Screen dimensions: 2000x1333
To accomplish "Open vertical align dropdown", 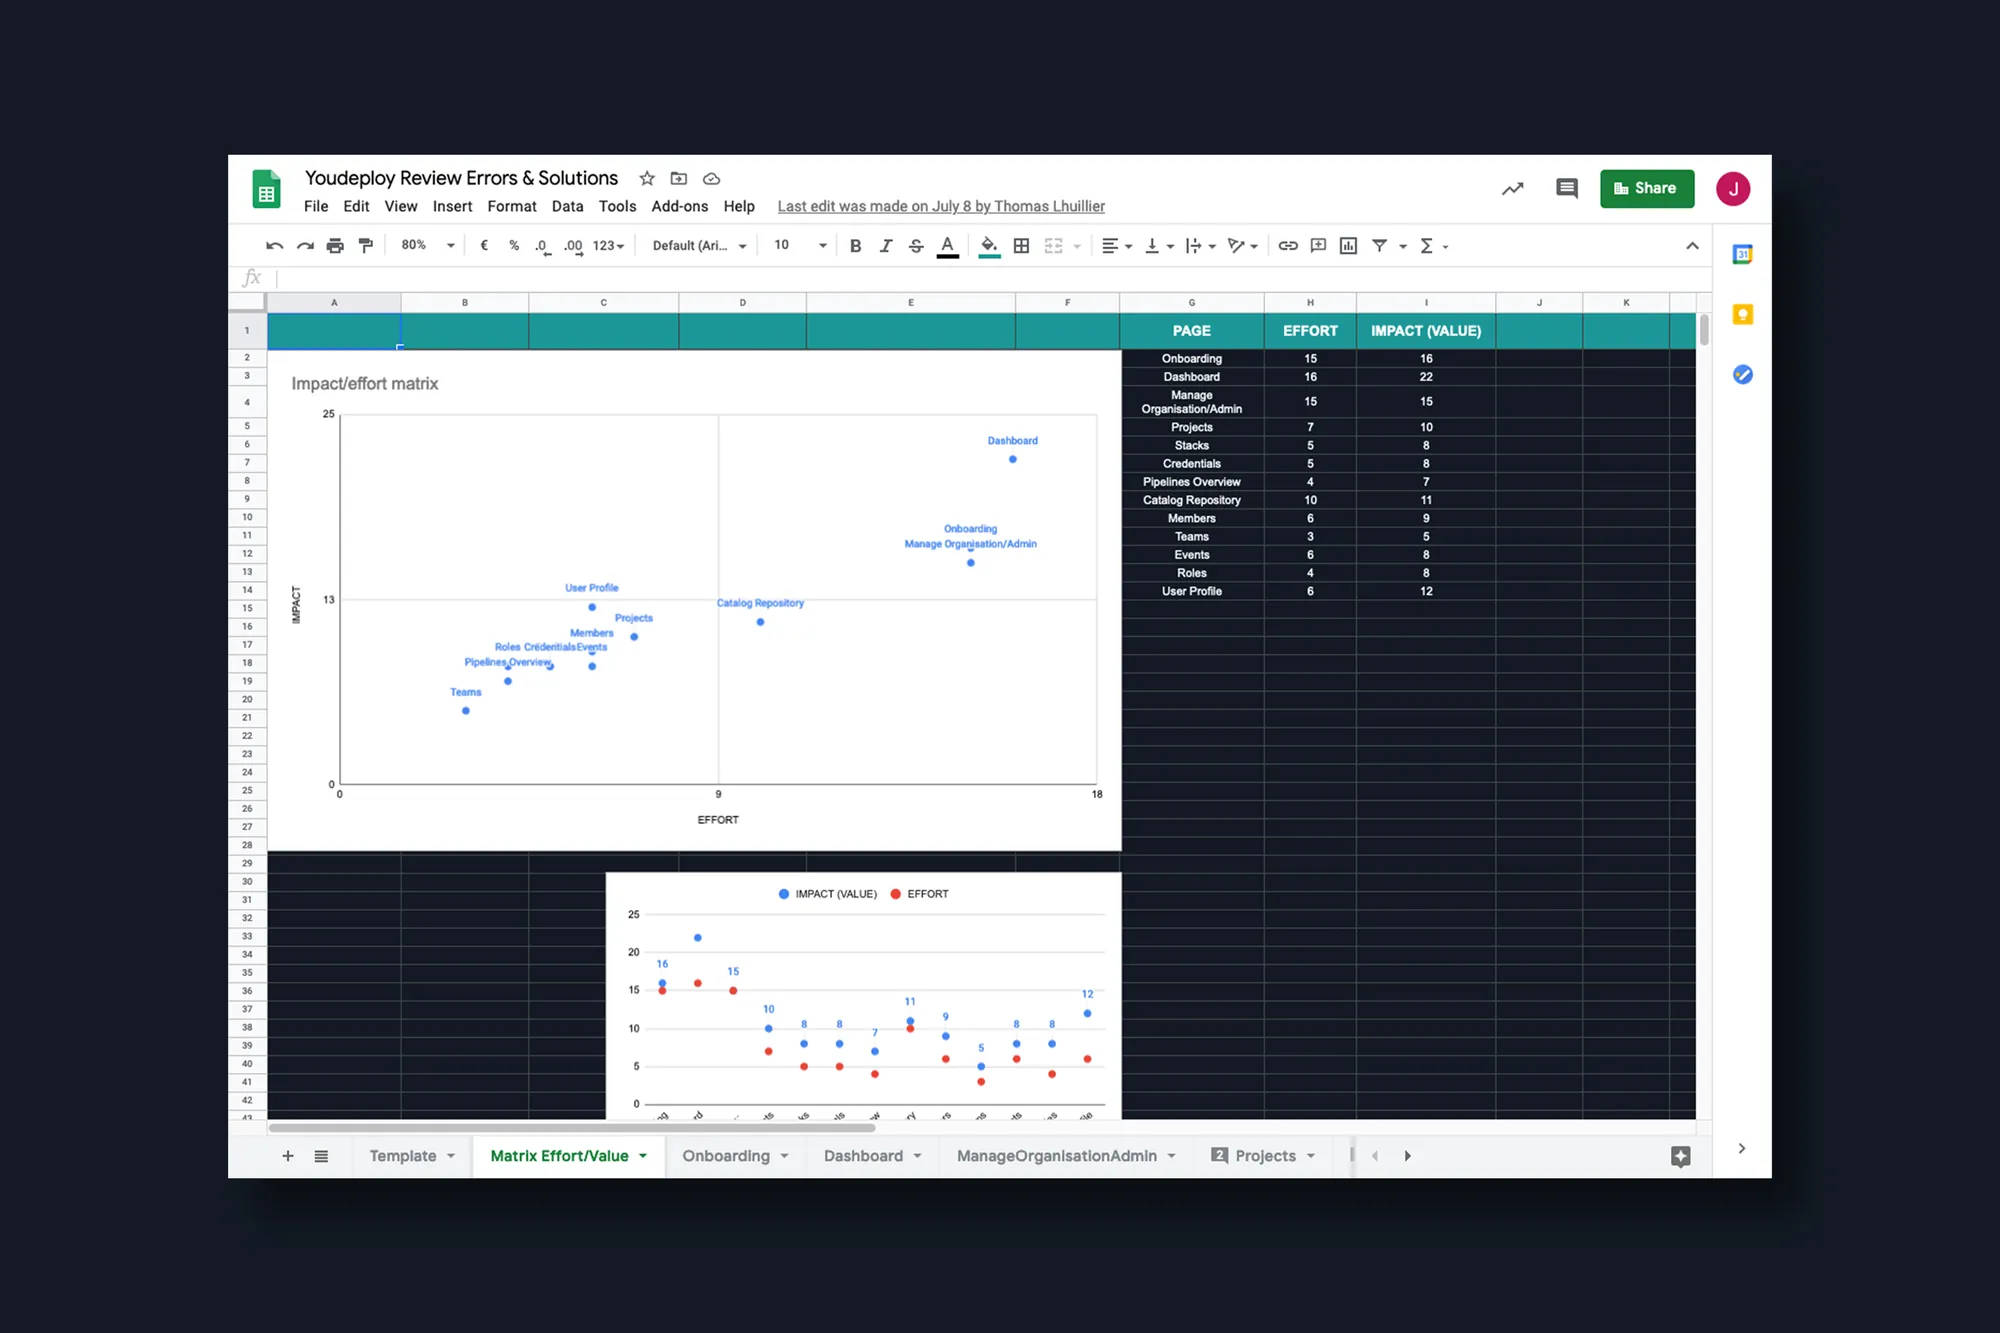I will [x=1158, y=246].
